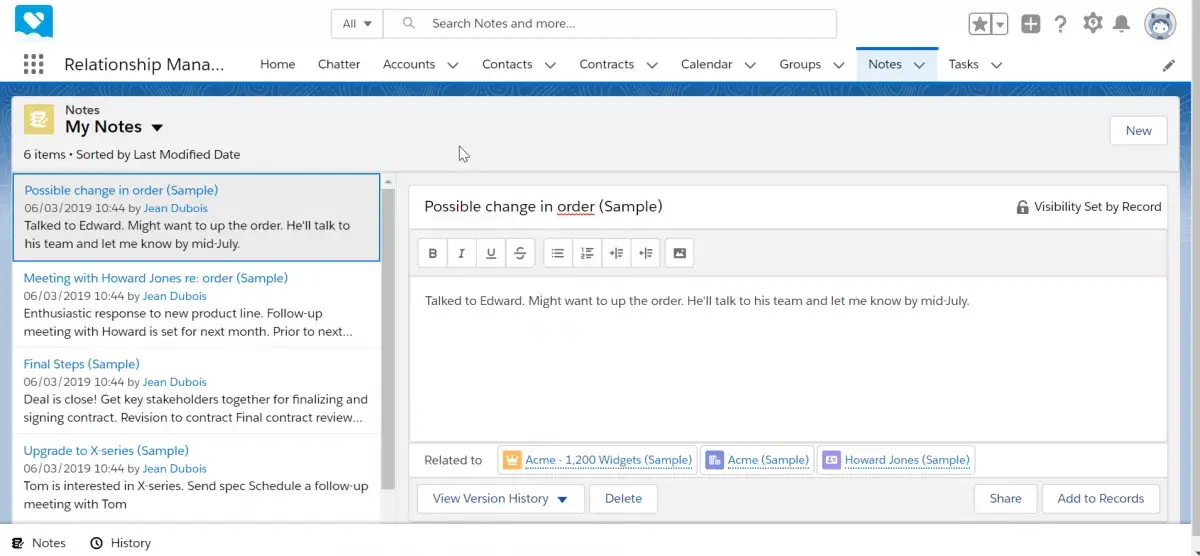1200x556 pixels.
Task: Go to the Chatter tab
Action: coord(339,64)
